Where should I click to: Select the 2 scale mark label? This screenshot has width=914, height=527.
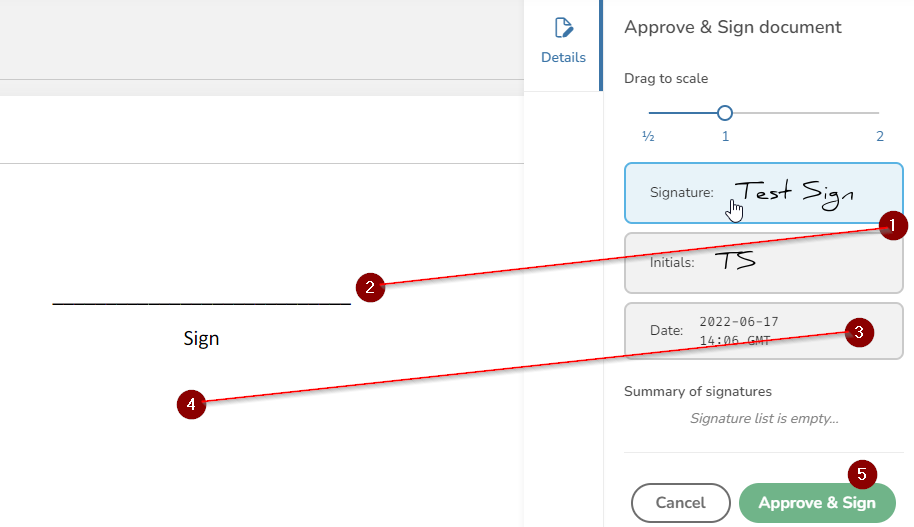pyautogui.click(x=880, y=136)
